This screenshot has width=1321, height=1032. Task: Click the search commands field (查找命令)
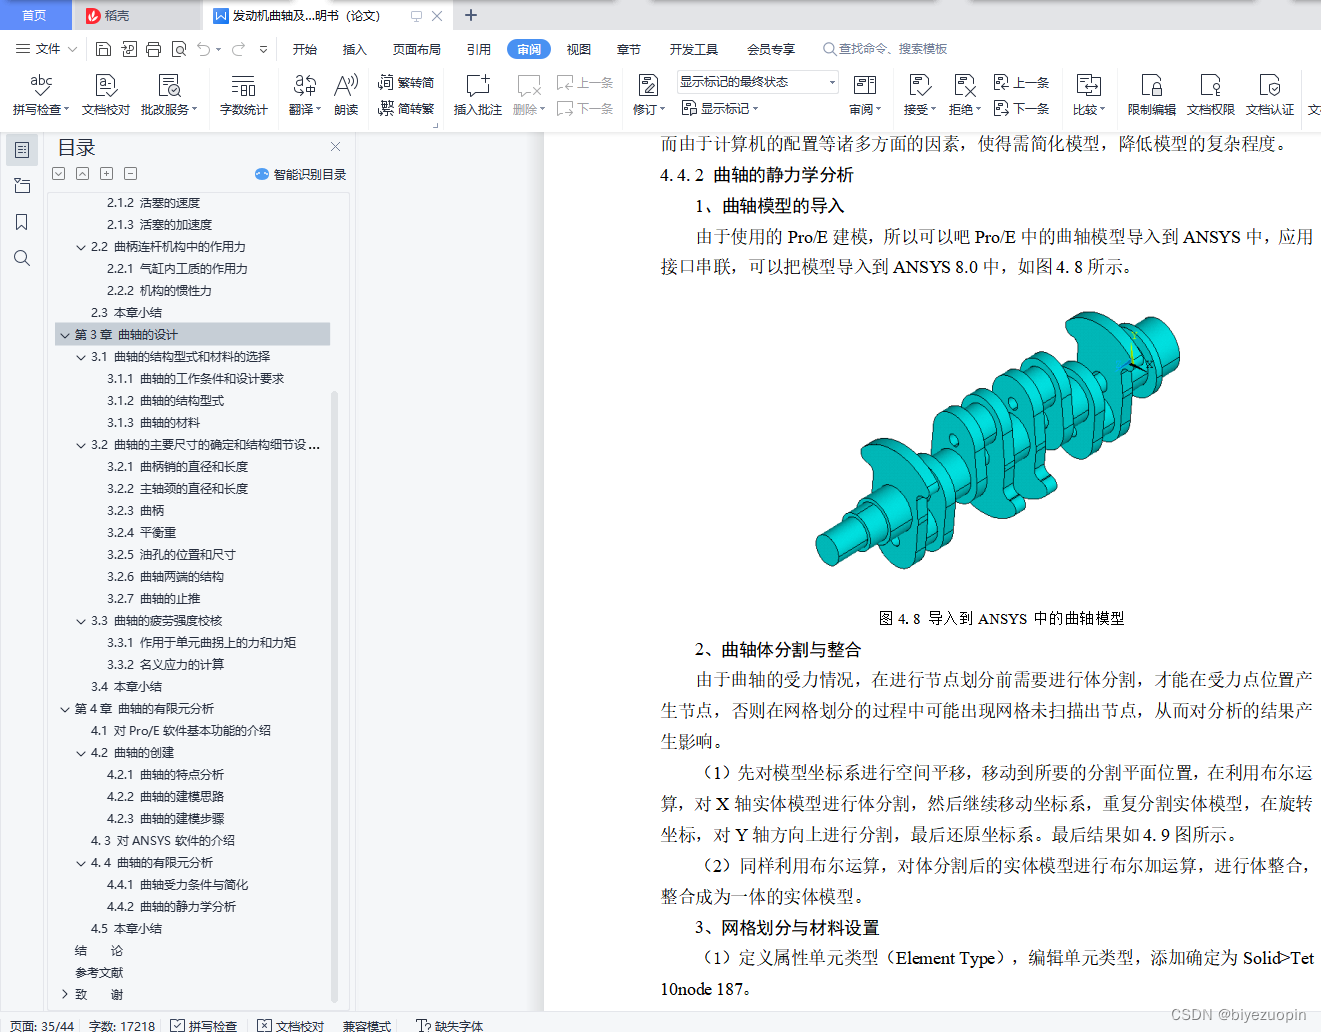tap(885, 49)
